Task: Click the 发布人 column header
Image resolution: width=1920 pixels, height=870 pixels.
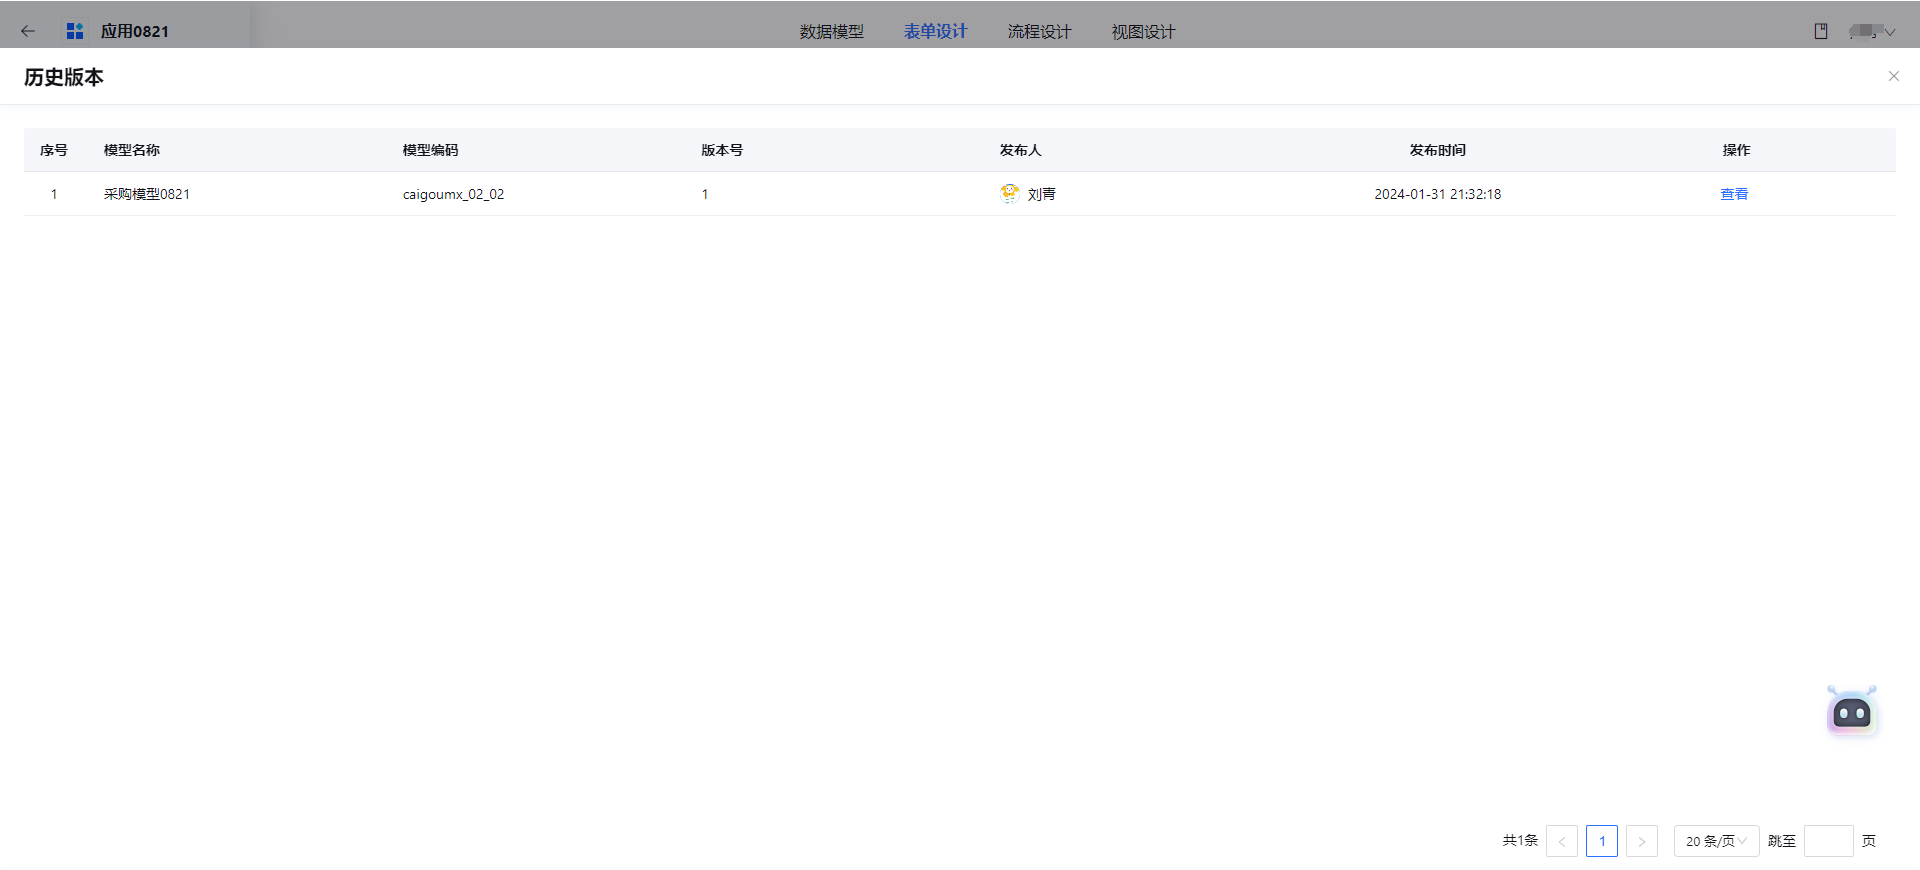Action: (1020, 150)
